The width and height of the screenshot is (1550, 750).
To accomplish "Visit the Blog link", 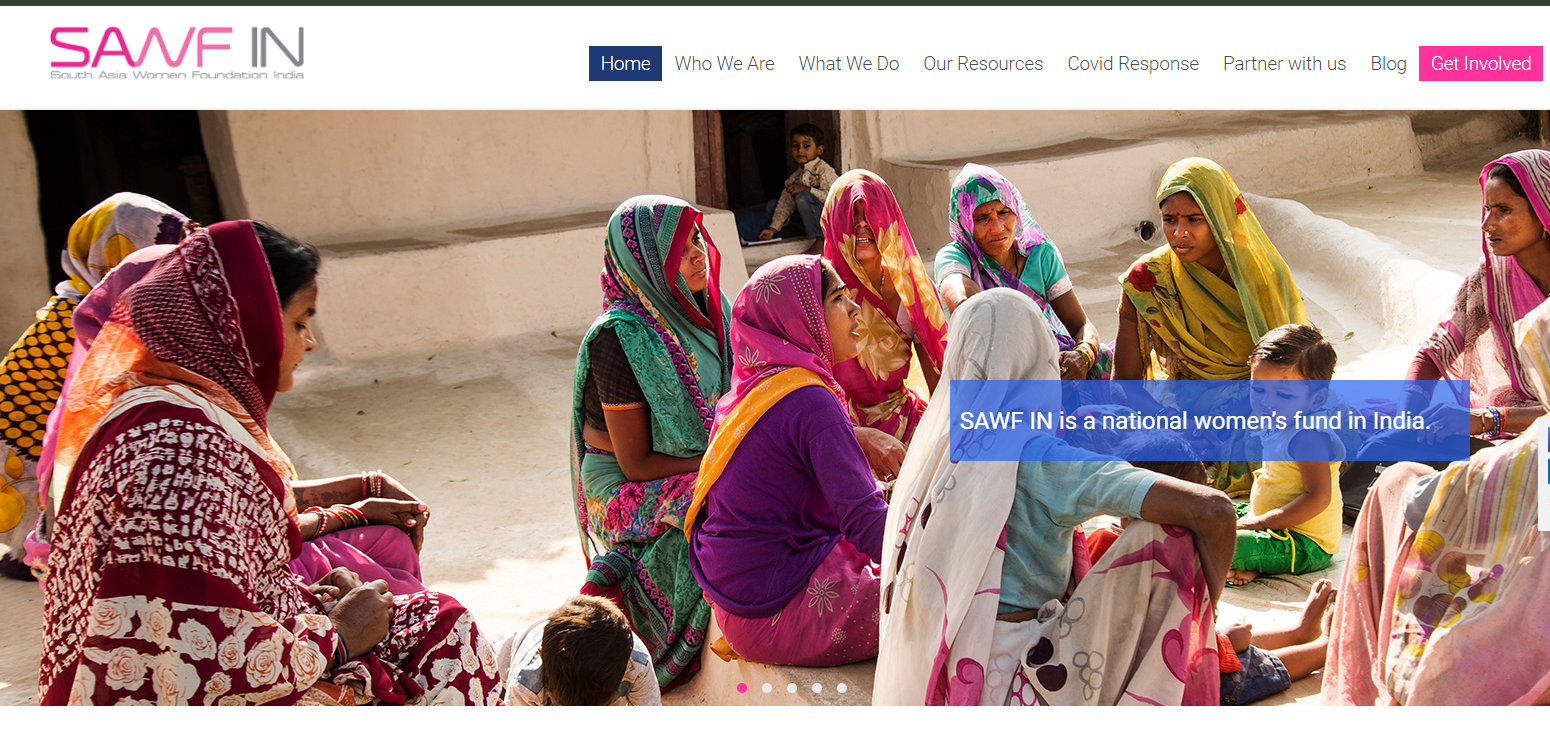I will click(1388, 63).
